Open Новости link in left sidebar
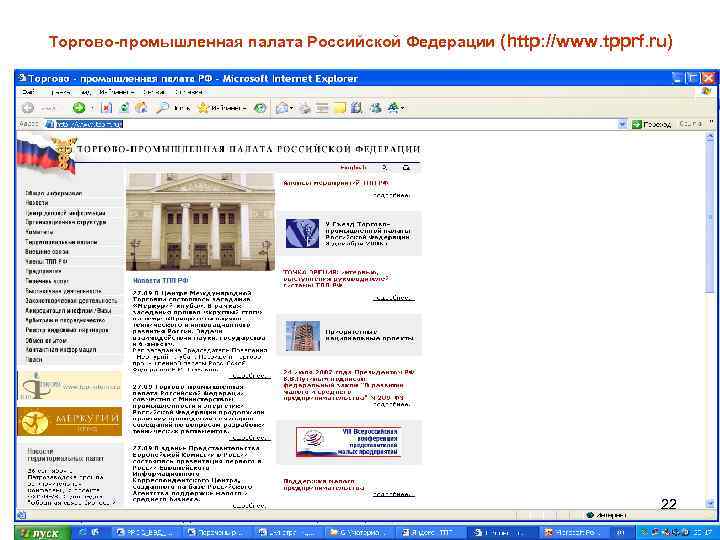Viewport: 720px width, 540px height. click(x=37, y=203)
